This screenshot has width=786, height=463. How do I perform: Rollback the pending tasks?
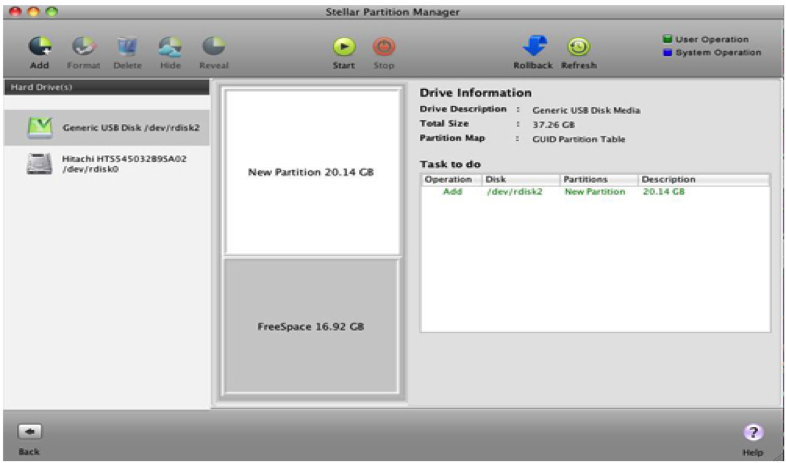[534, 46]
